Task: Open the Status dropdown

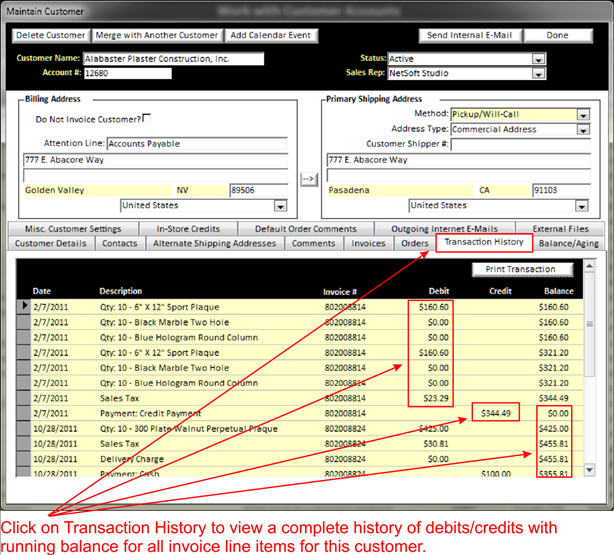Action: coord(539,59)
